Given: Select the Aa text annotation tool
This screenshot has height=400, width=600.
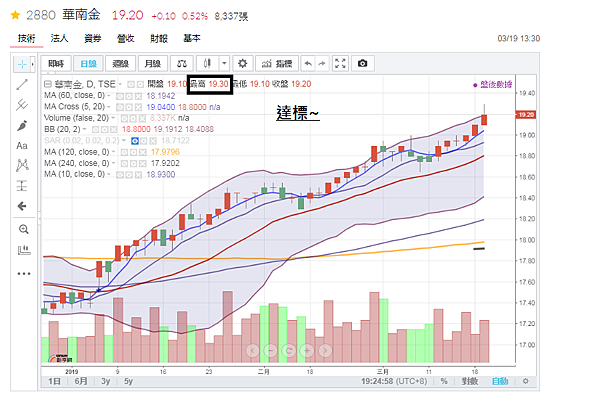Looking at the screenshot, I should point(22,145).
